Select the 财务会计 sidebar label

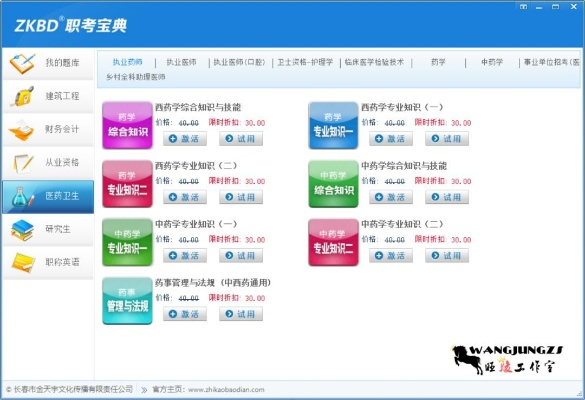62,129
